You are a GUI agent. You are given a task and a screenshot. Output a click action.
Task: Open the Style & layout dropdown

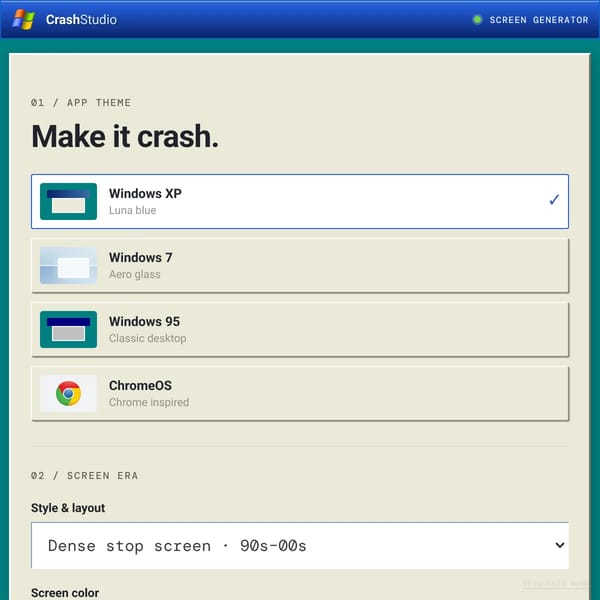(x=300, y=545)
